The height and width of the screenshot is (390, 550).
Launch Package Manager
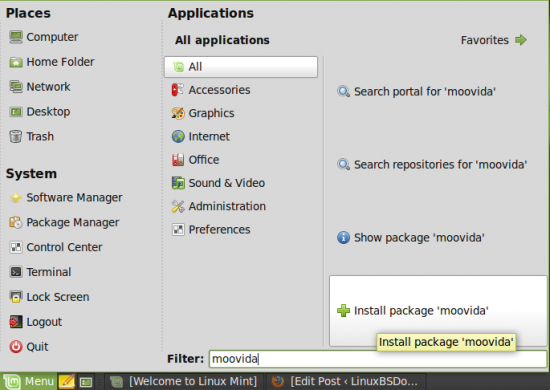(64, 222)
